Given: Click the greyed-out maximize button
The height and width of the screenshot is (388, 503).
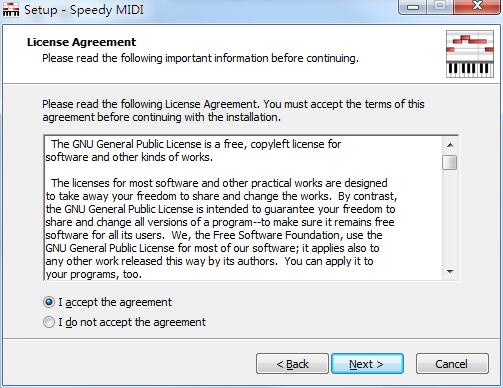Looking at the screenshot, I should [x=440, y=7].
